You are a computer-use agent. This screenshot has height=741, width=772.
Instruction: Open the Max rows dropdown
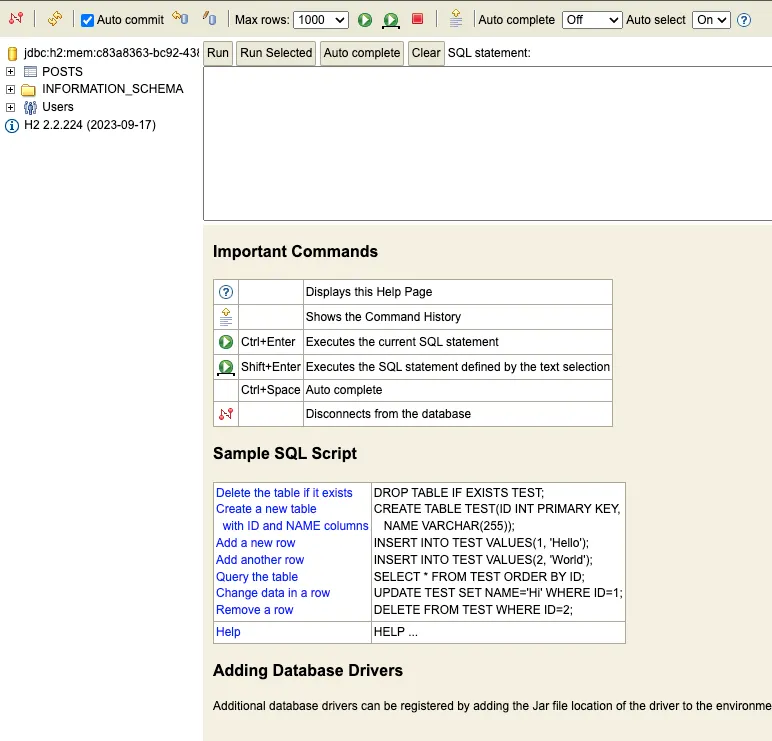click(321, 20)
